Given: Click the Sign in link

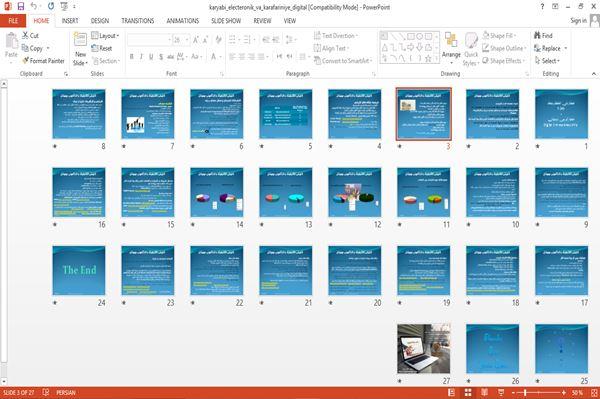Looking at the screenshot, I should (x=578, y=21).
